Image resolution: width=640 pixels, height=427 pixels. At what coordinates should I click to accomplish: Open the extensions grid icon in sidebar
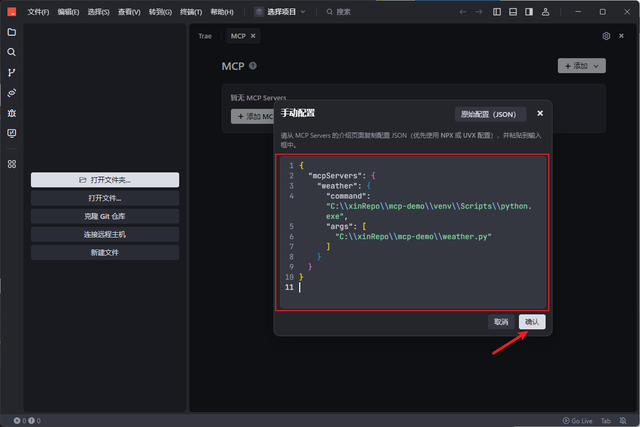tap(12, 164)
